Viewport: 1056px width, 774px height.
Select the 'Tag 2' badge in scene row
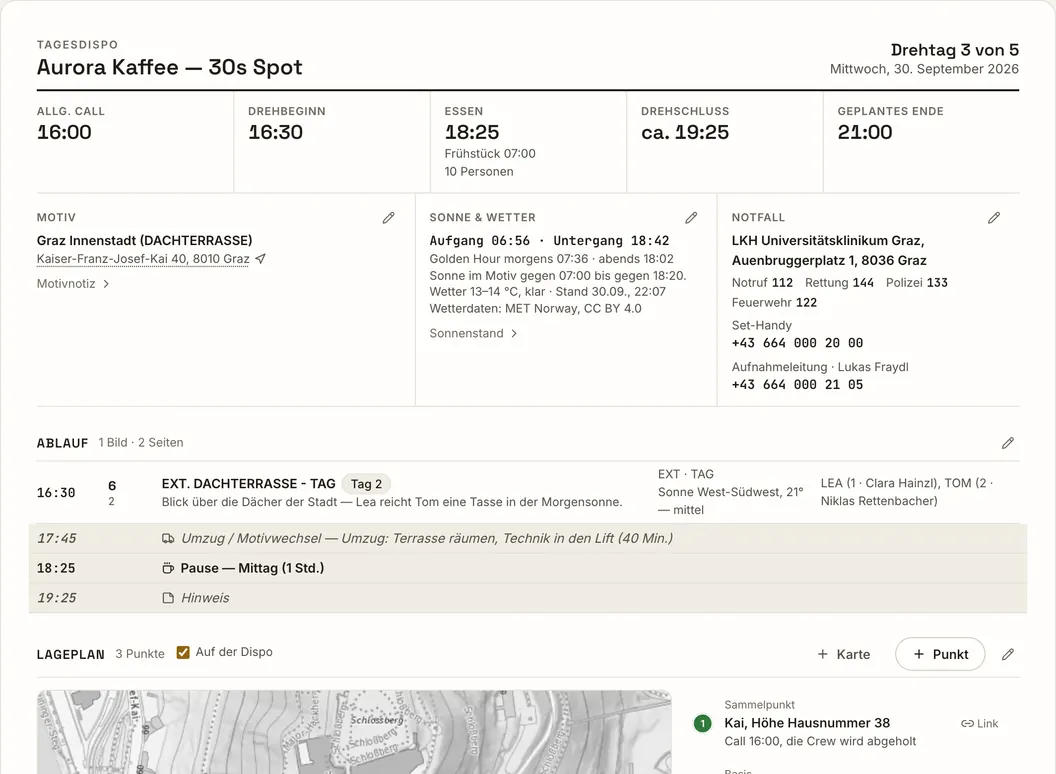pyautogui.click(x=366, y=484)
